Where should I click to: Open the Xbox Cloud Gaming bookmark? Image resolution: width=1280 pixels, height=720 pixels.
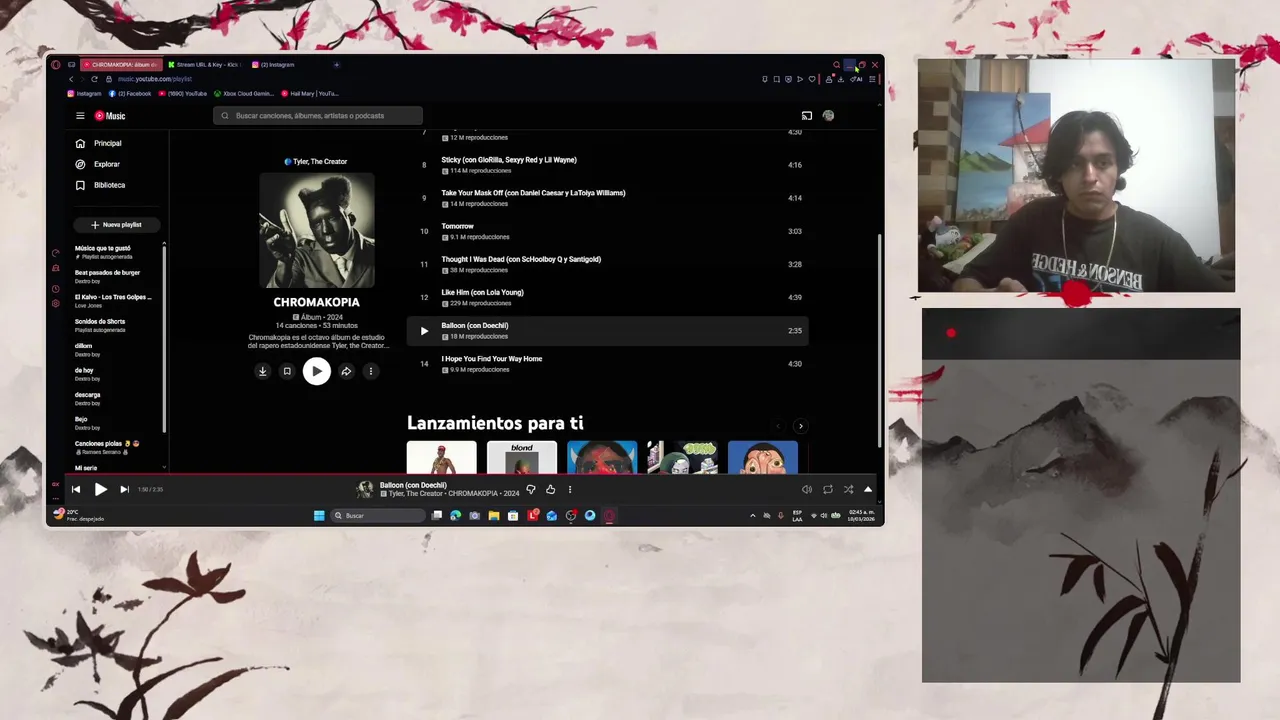tap(244, 94)
